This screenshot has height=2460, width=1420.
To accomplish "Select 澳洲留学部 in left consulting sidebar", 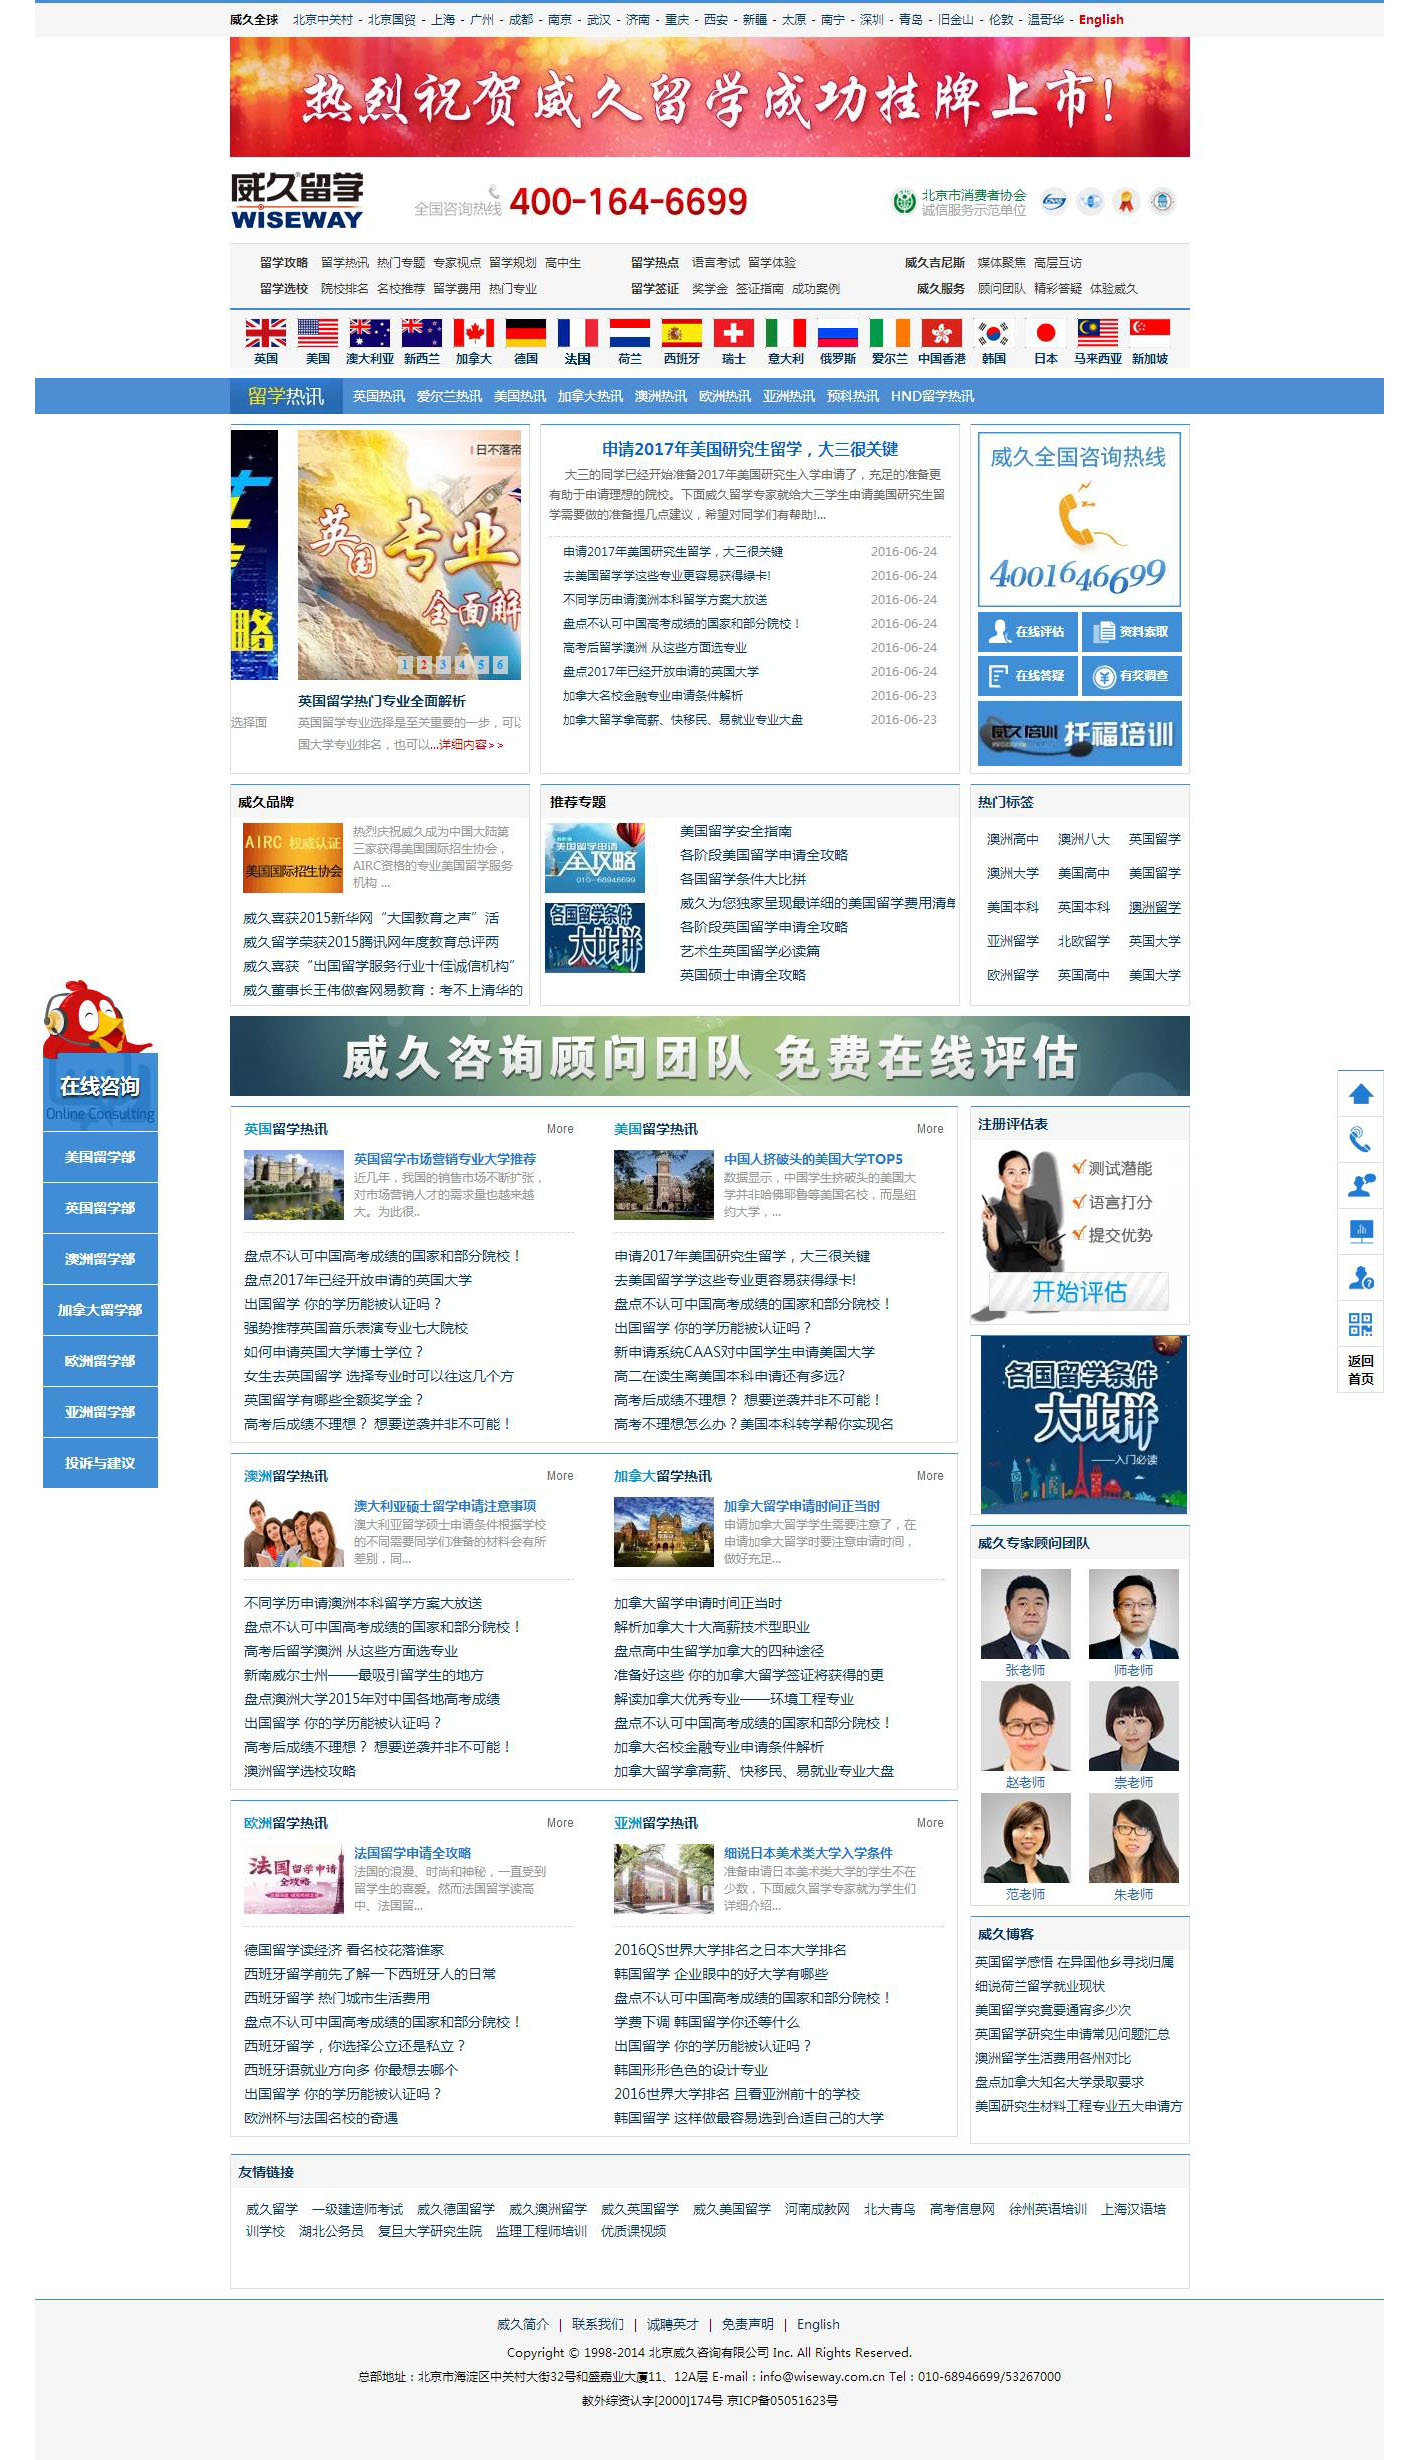I will pyautogui.click(x=100, y=1259).
